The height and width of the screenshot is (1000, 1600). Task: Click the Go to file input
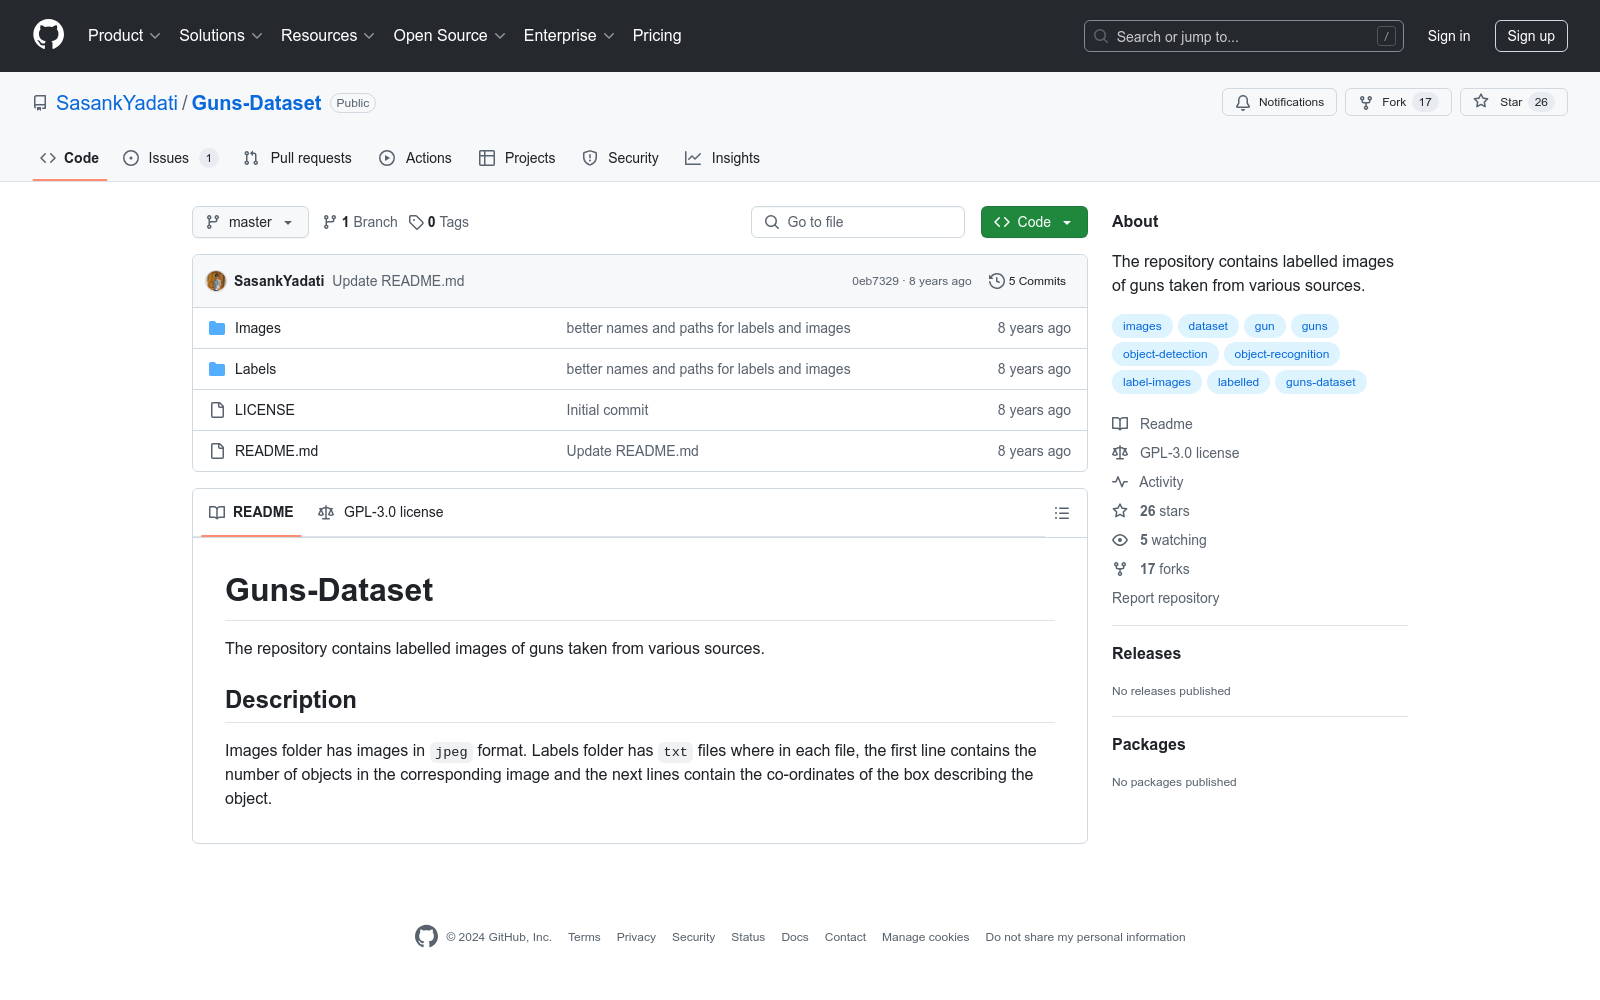coord(858,222)
